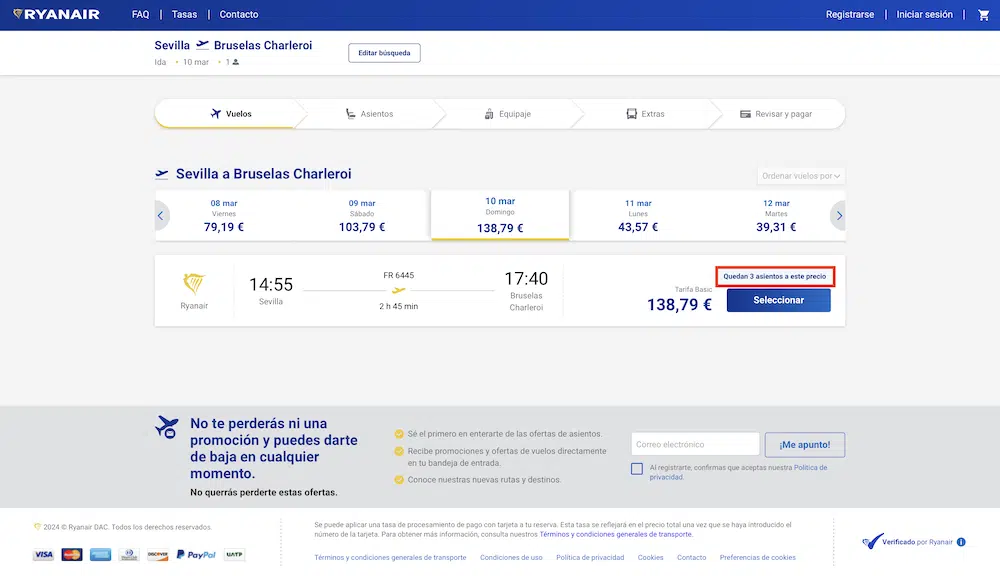Image resolution: width=1000 pixels, height=576 pixels.
Task: Click the Editar búsqueda button
Action: click(384, 53)
